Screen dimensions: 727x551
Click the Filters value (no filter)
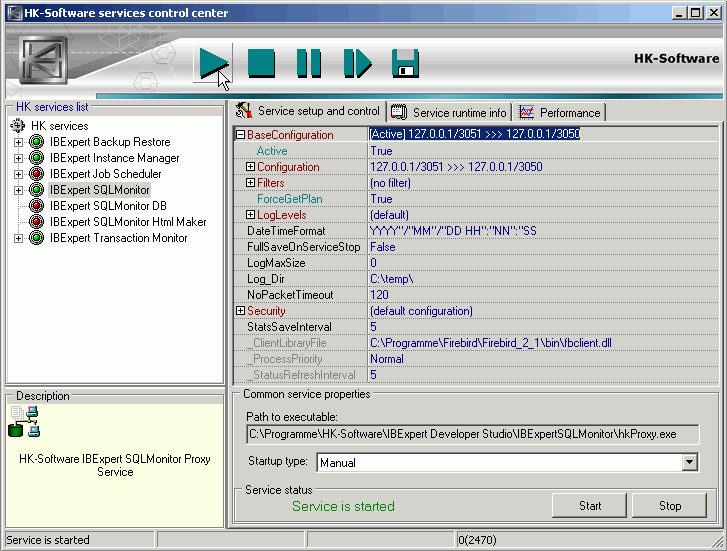[x=543, y=183]
